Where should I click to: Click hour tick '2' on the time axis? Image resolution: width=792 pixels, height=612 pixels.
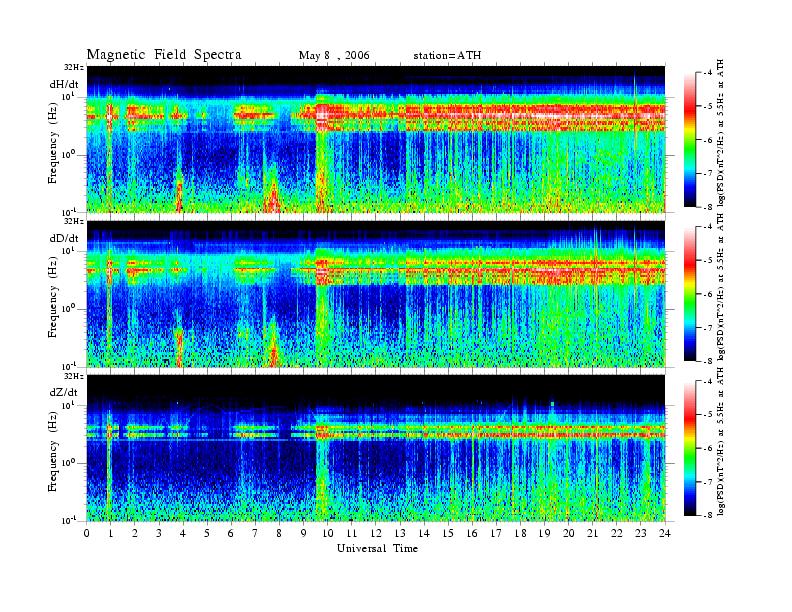tap(135, 534)
